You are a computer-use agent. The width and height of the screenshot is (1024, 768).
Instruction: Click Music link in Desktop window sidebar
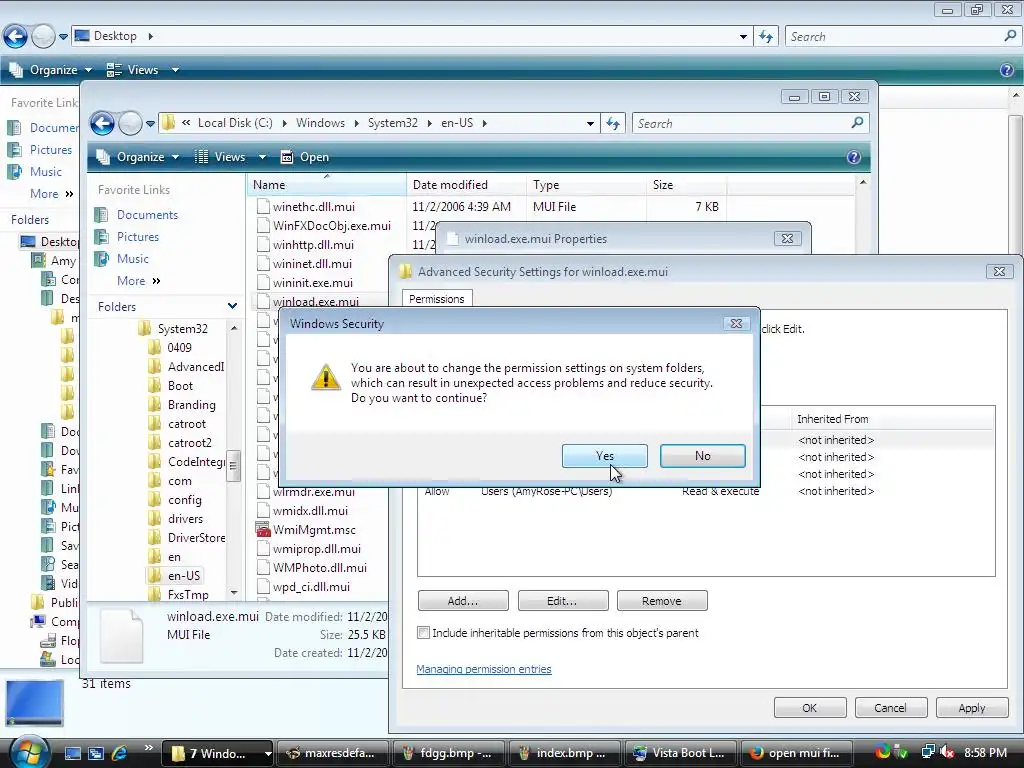pyautogui.click(x=46, y=172)
